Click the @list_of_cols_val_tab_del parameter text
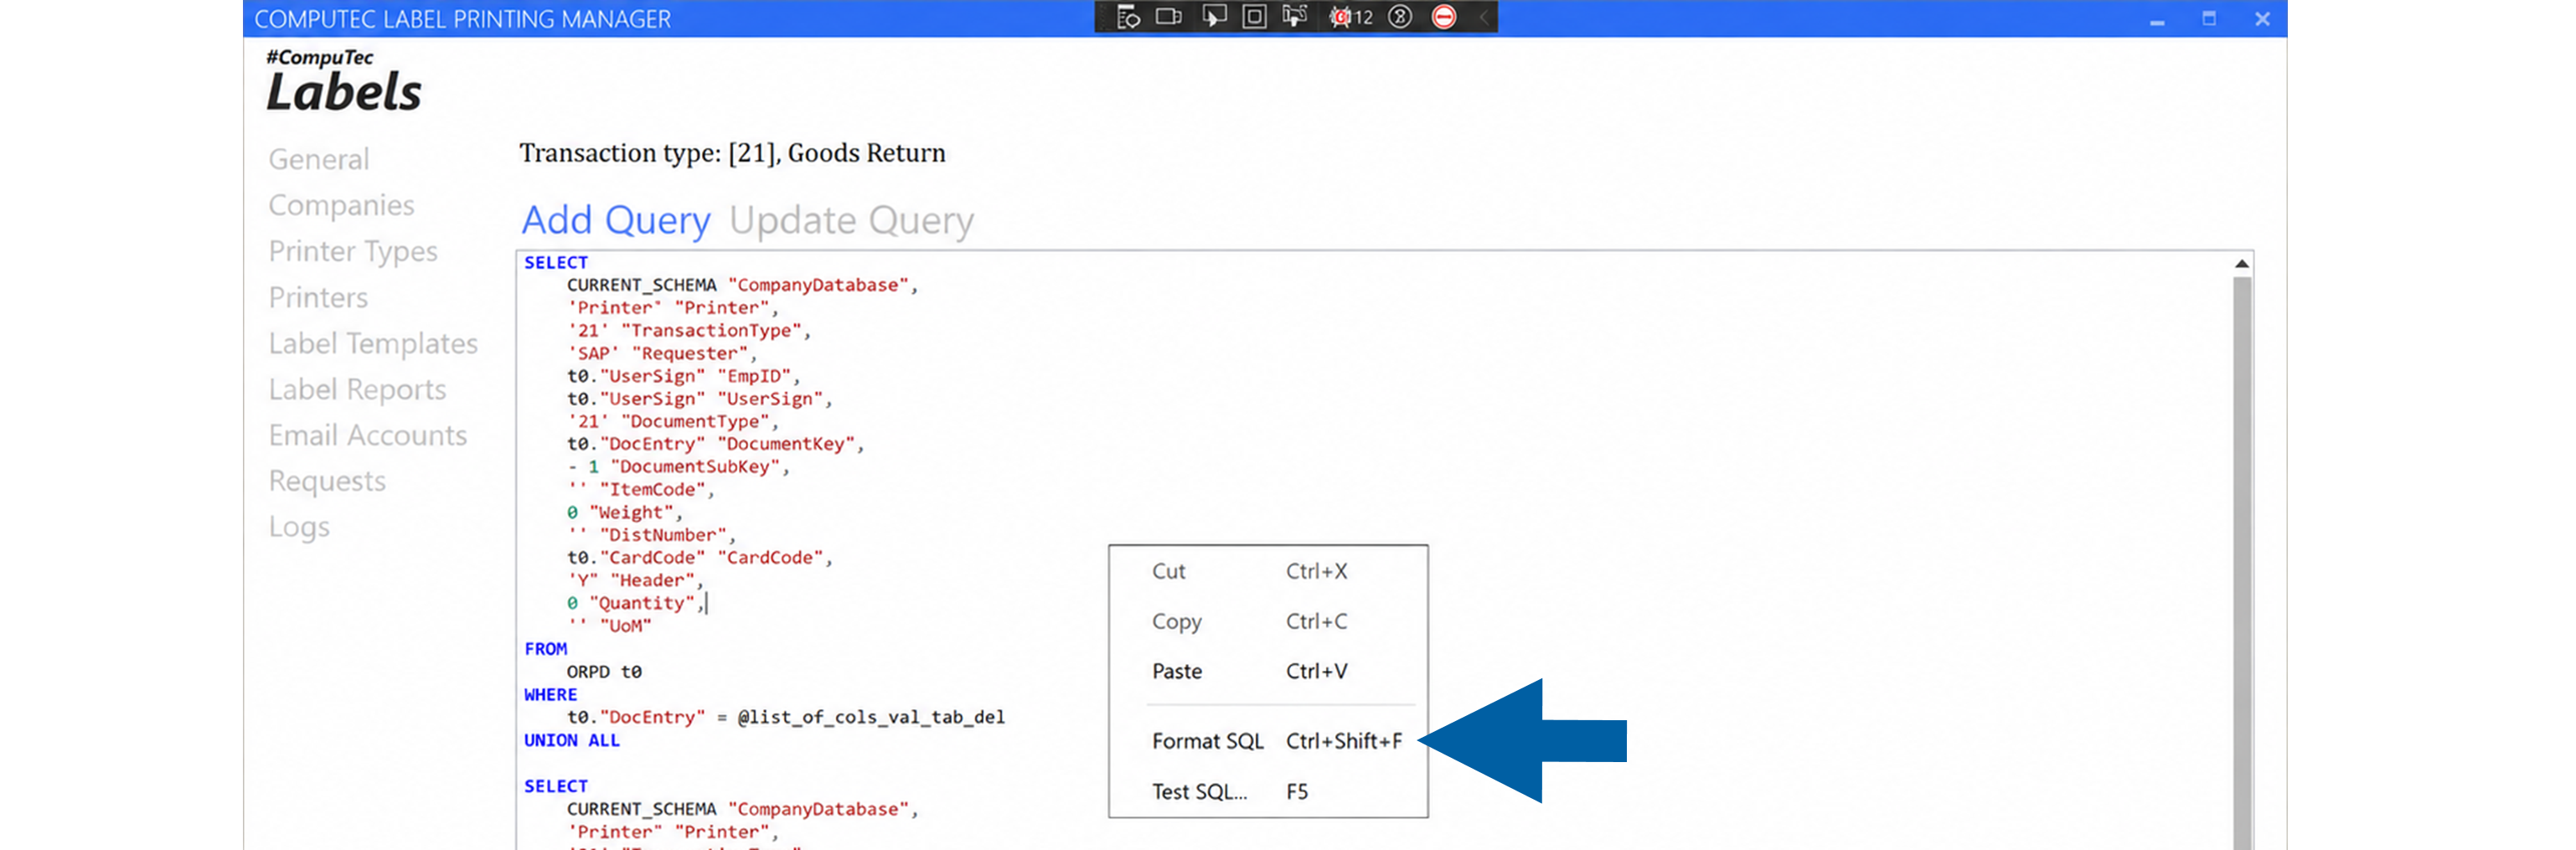The width and height of the screenshot is (2576, 850). click(871, 717)
